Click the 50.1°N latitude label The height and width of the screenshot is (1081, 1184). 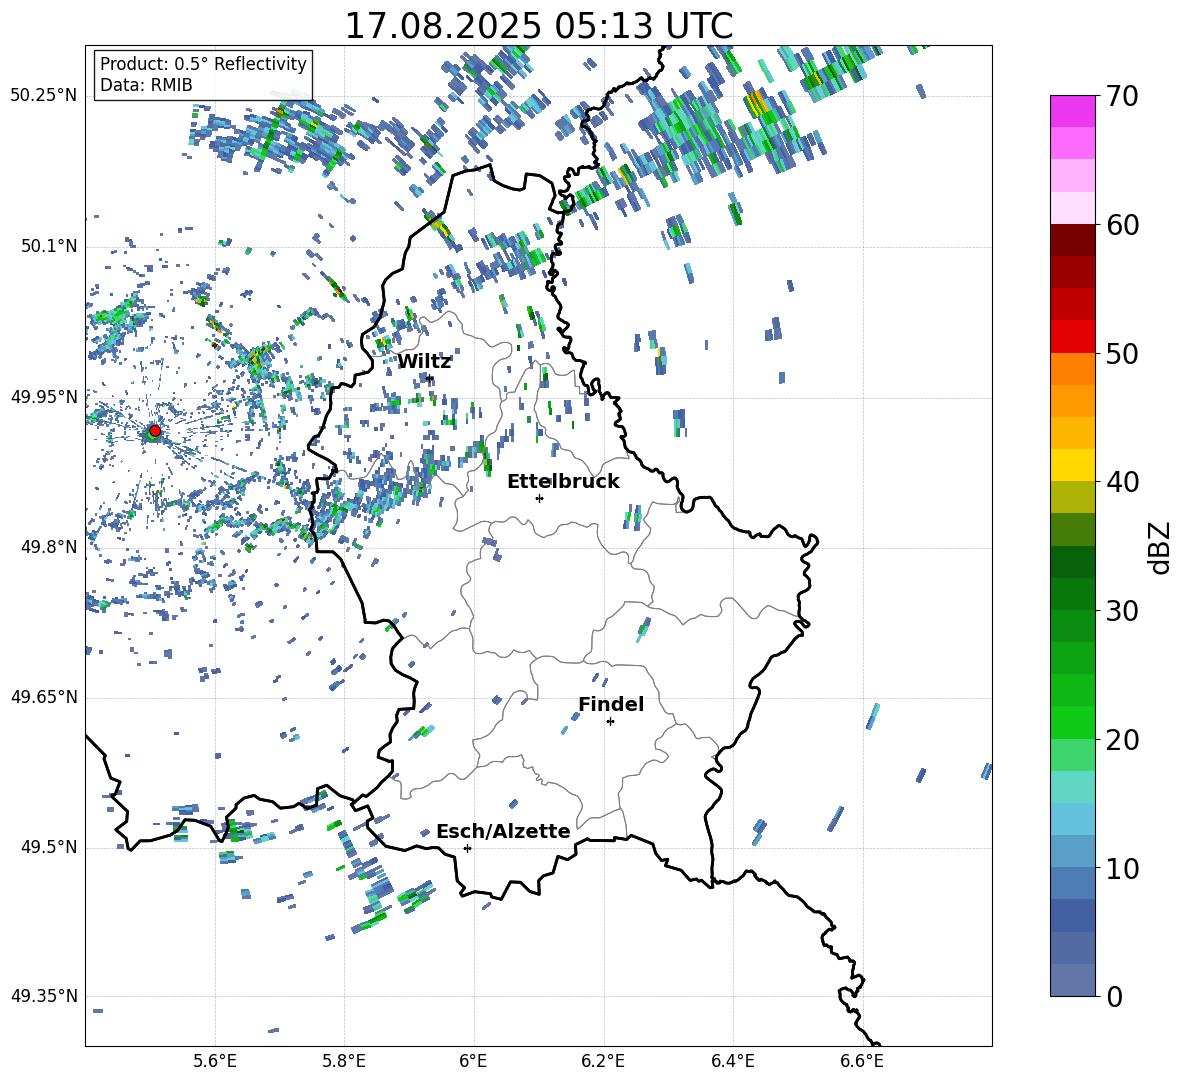click(x=48, y=247)
